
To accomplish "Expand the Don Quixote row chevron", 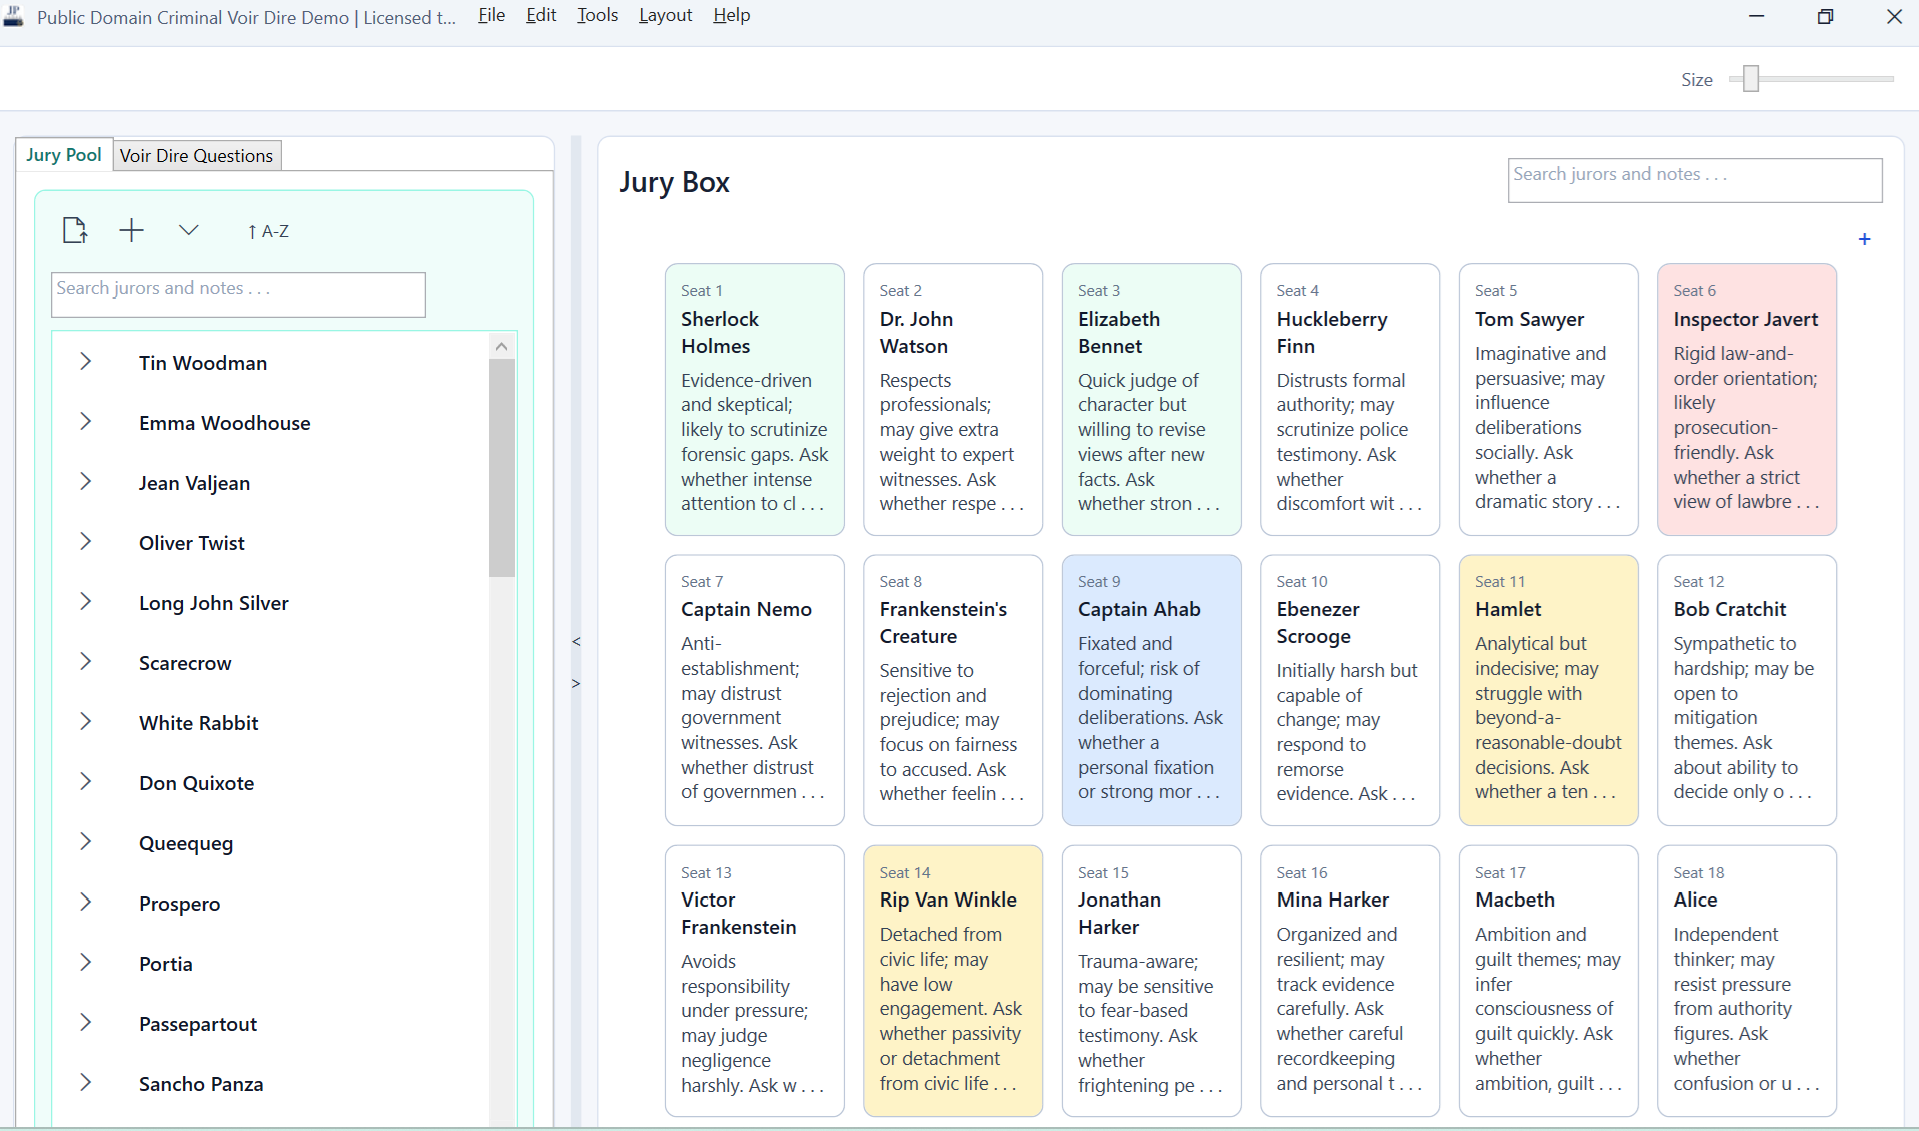I will tap(86, 781).
